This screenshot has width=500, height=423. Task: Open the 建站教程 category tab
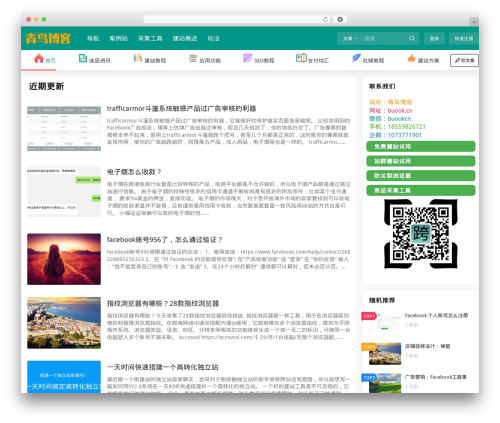155,60
